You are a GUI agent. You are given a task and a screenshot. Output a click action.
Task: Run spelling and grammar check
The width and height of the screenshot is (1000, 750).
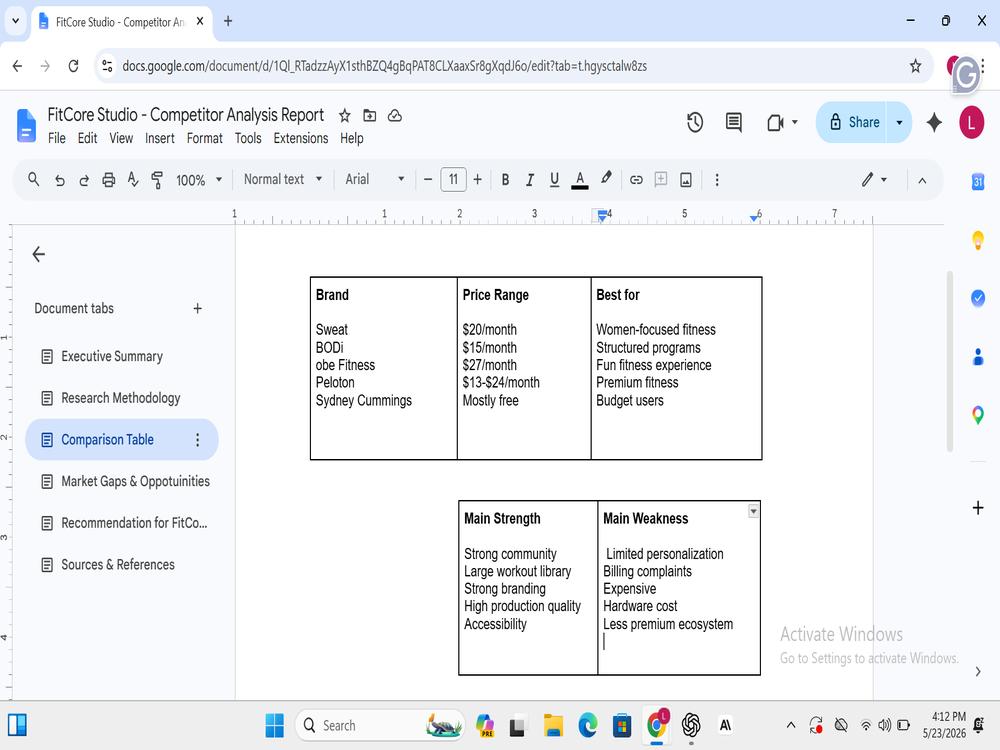click(x=133, y=180)
